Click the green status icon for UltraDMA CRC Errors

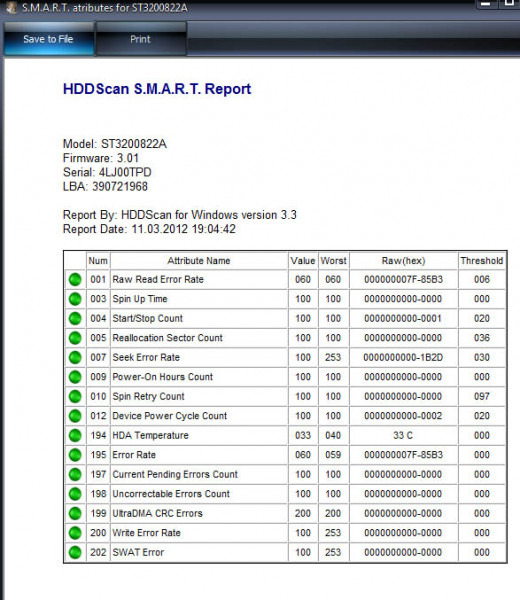tap(75, 514)
